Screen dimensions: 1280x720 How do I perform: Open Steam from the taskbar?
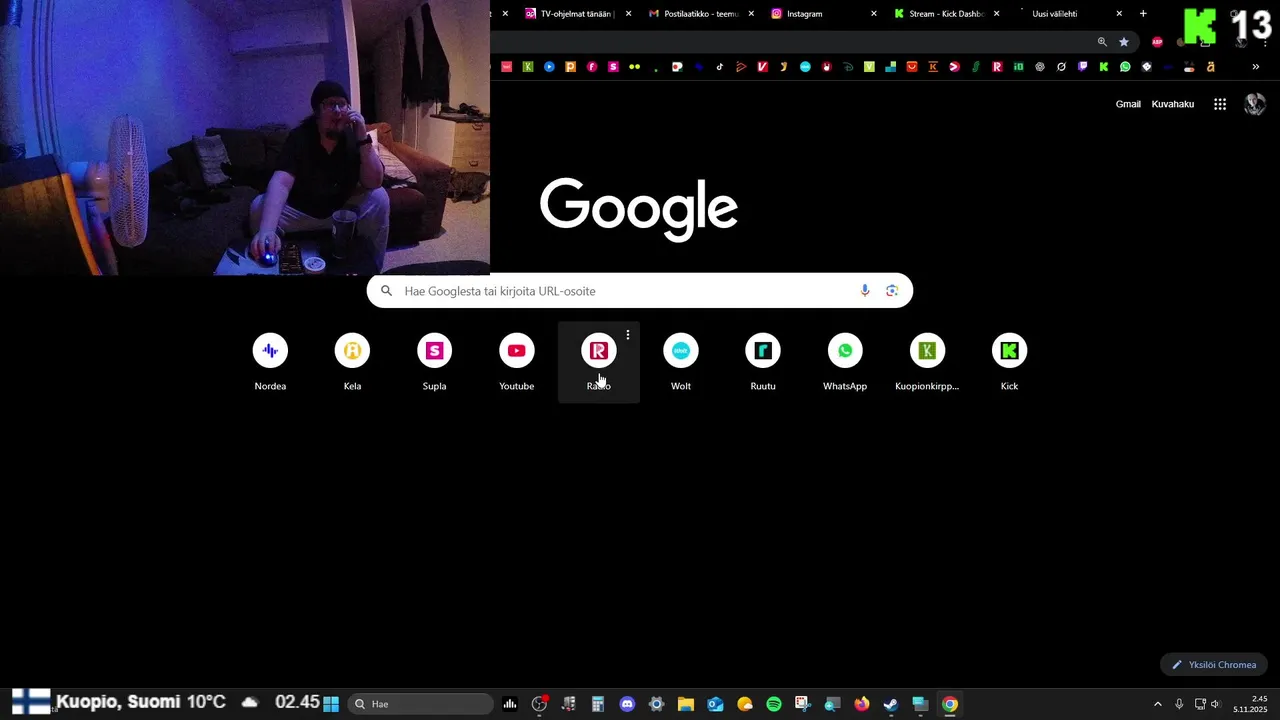(x=891, y=704)
